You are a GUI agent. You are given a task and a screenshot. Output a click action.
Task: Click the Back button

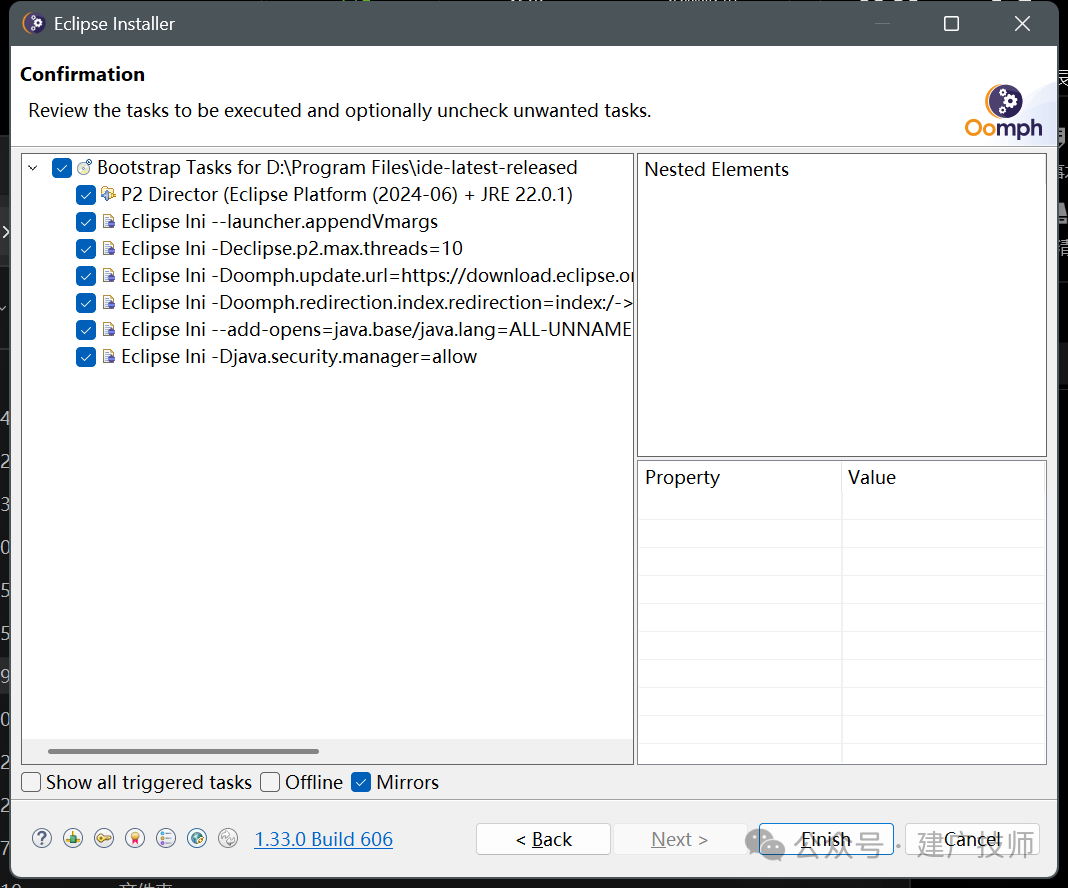pyautogui.click(x=543, y=839)
